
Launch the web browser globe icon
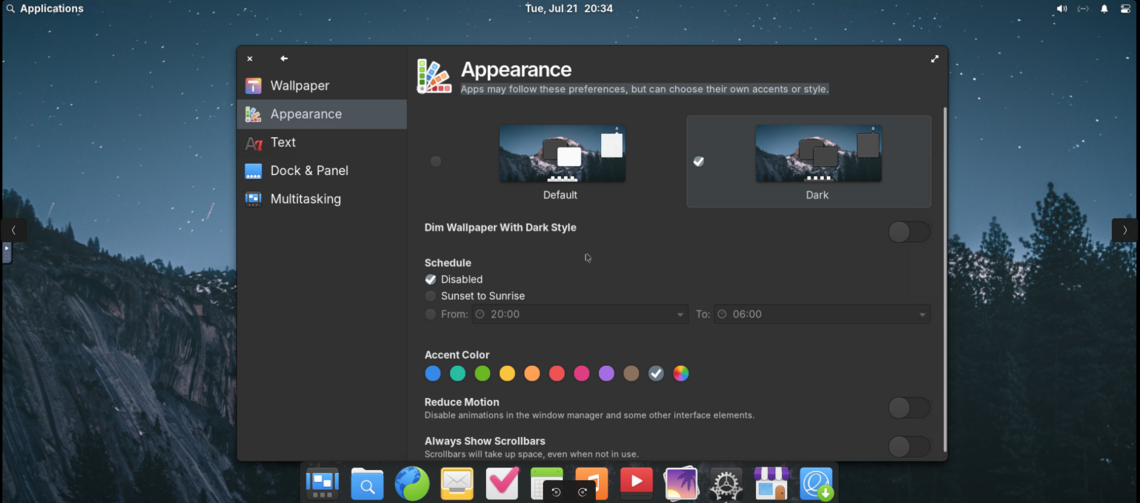pos(412,483)
